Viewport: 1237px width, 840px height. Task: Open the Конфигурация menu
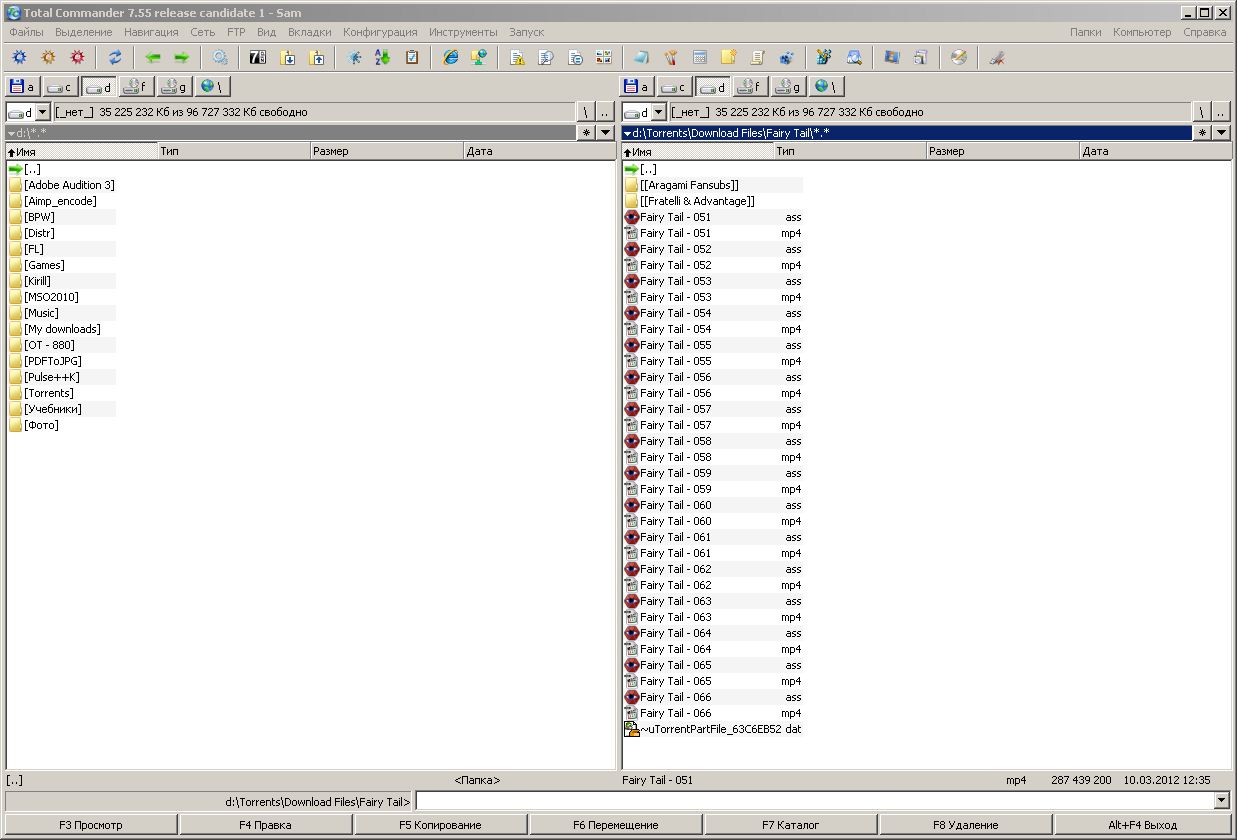click(x=380, y=32)
